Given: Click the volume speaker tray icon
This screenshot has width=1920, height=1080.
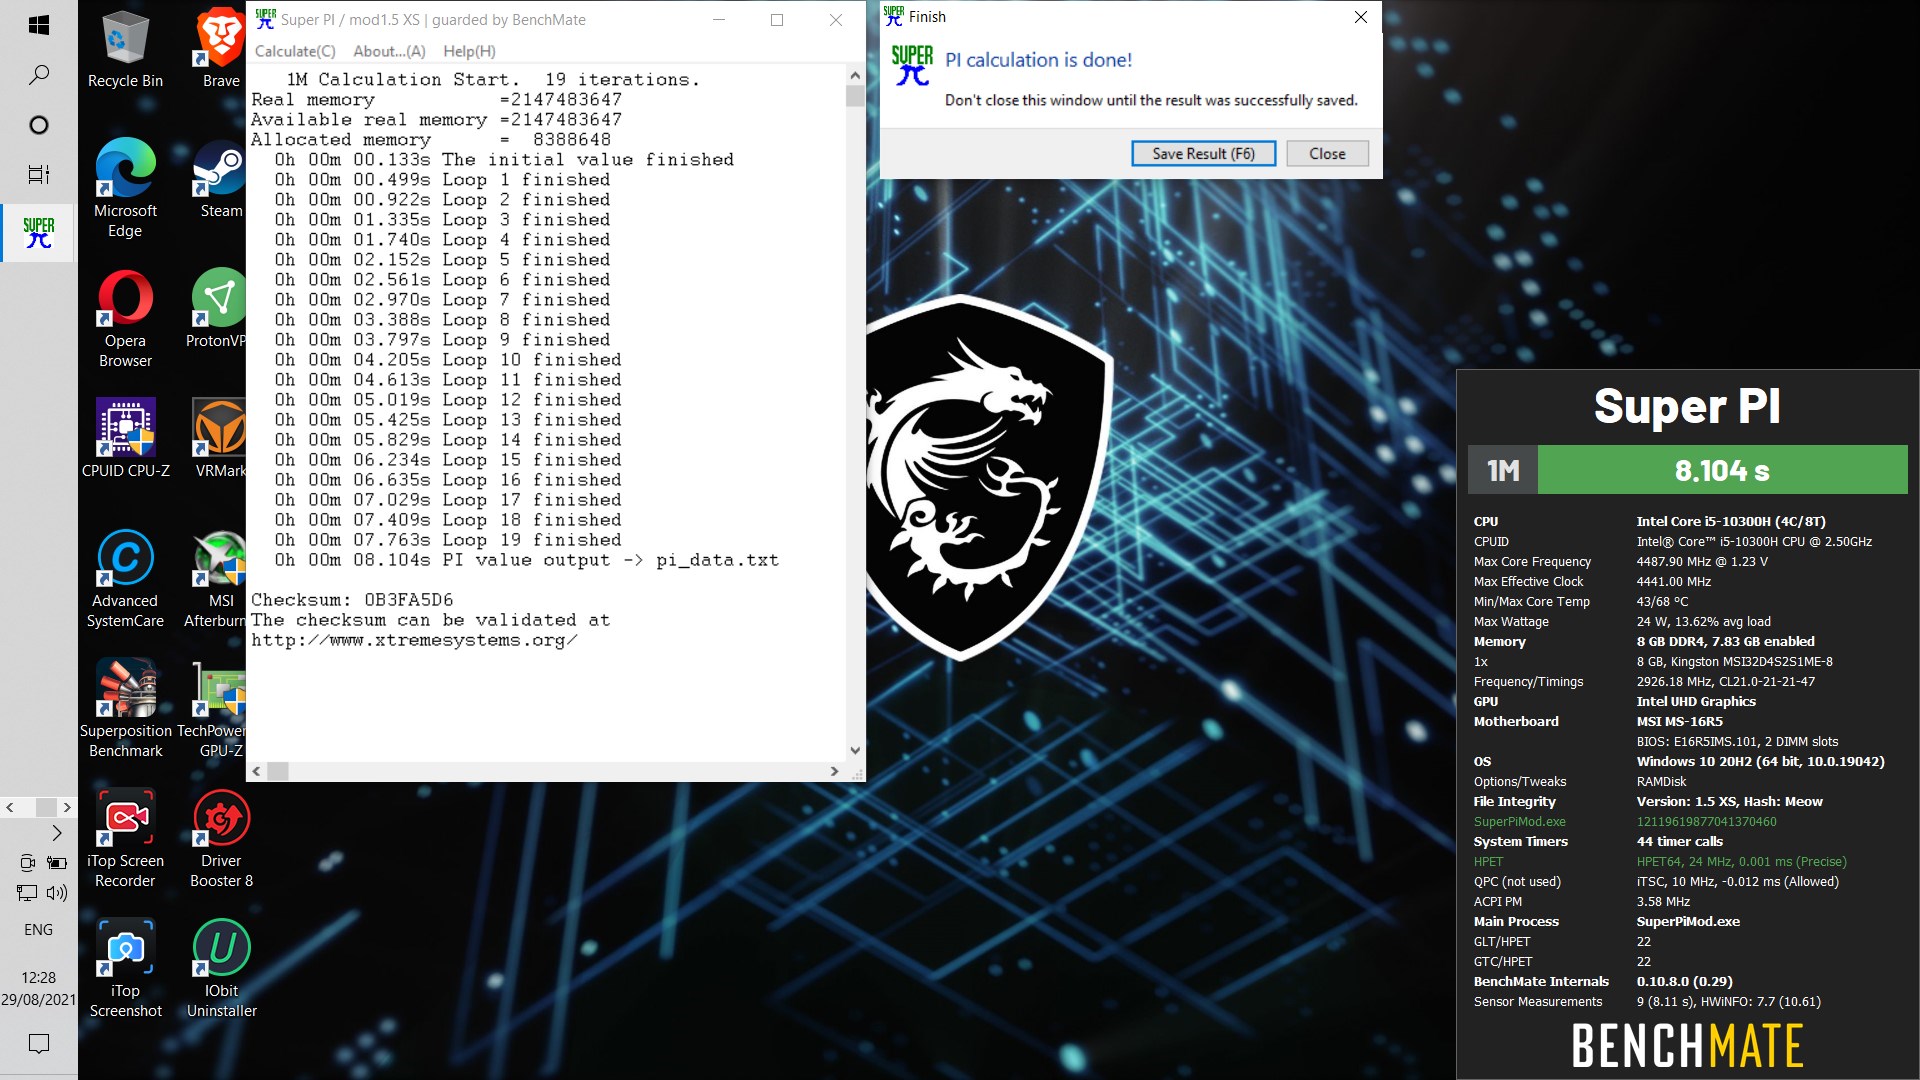Looking at the screenshot, I should point(57,892).
